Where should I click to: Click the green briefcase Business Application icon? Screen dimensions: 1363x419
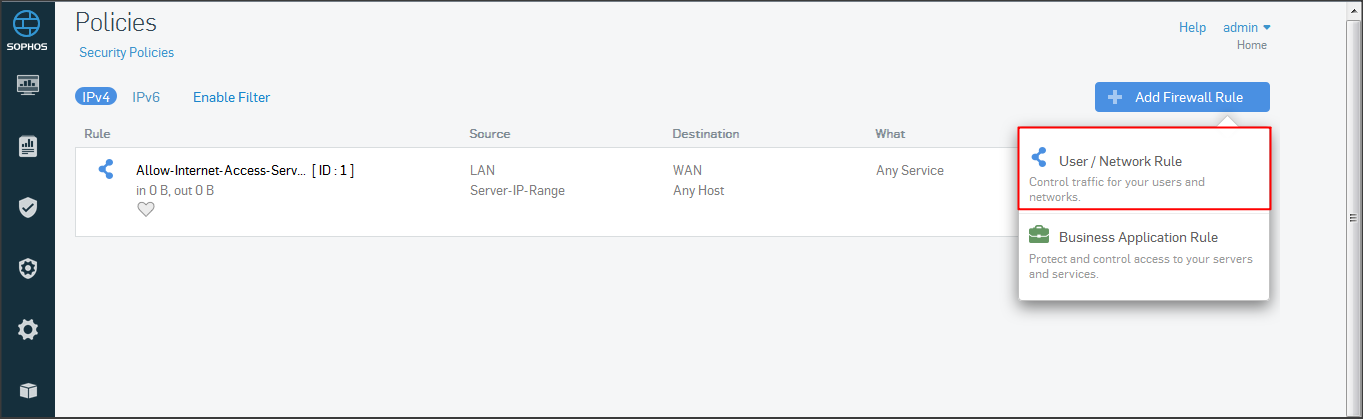pos(1039,234)
